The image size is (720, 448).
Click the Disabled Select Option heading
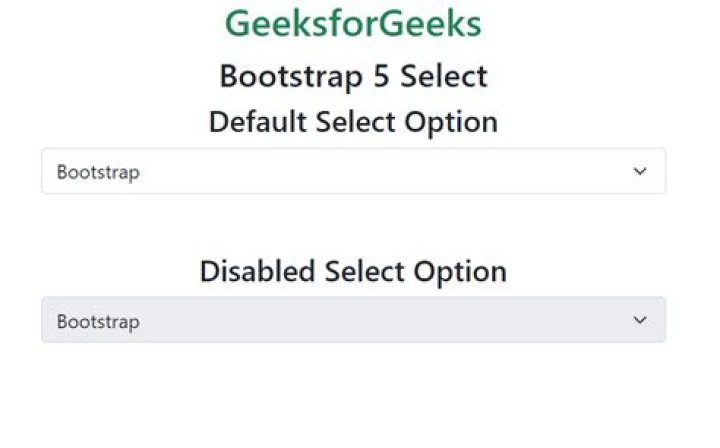click(353, 271)
